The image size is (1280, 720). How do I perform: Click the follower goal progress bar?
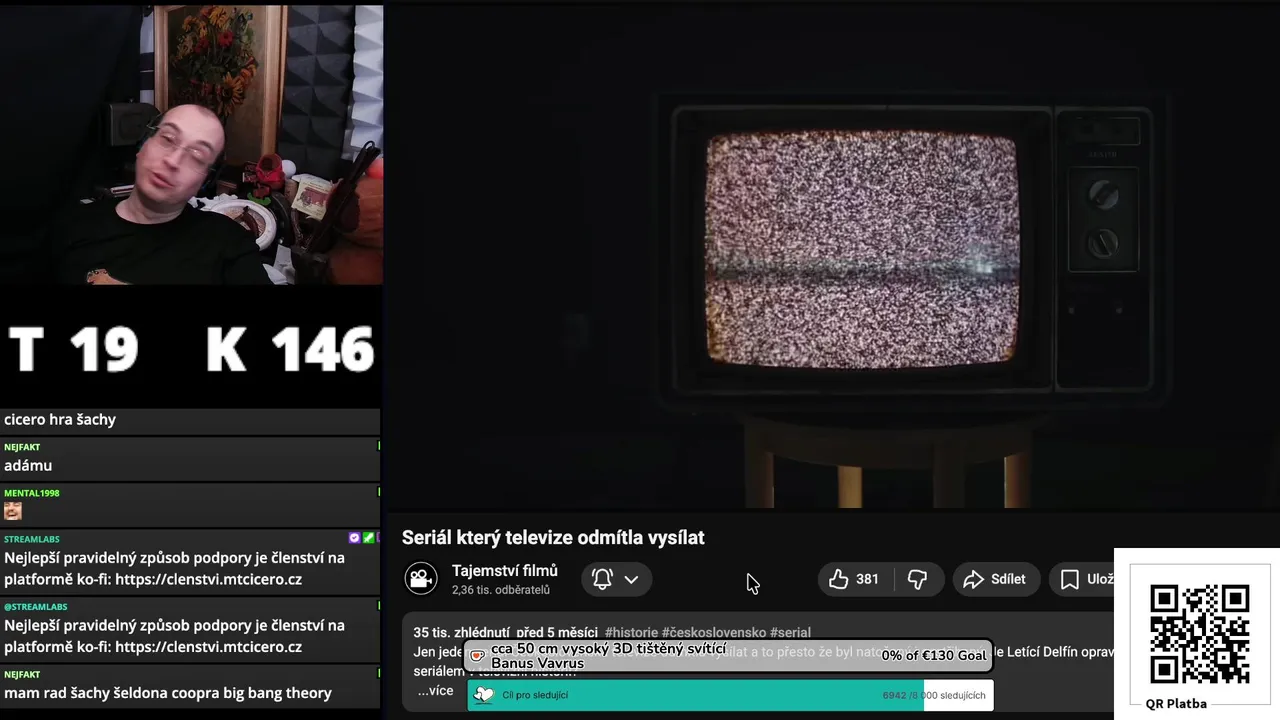(x=730, y=695)
